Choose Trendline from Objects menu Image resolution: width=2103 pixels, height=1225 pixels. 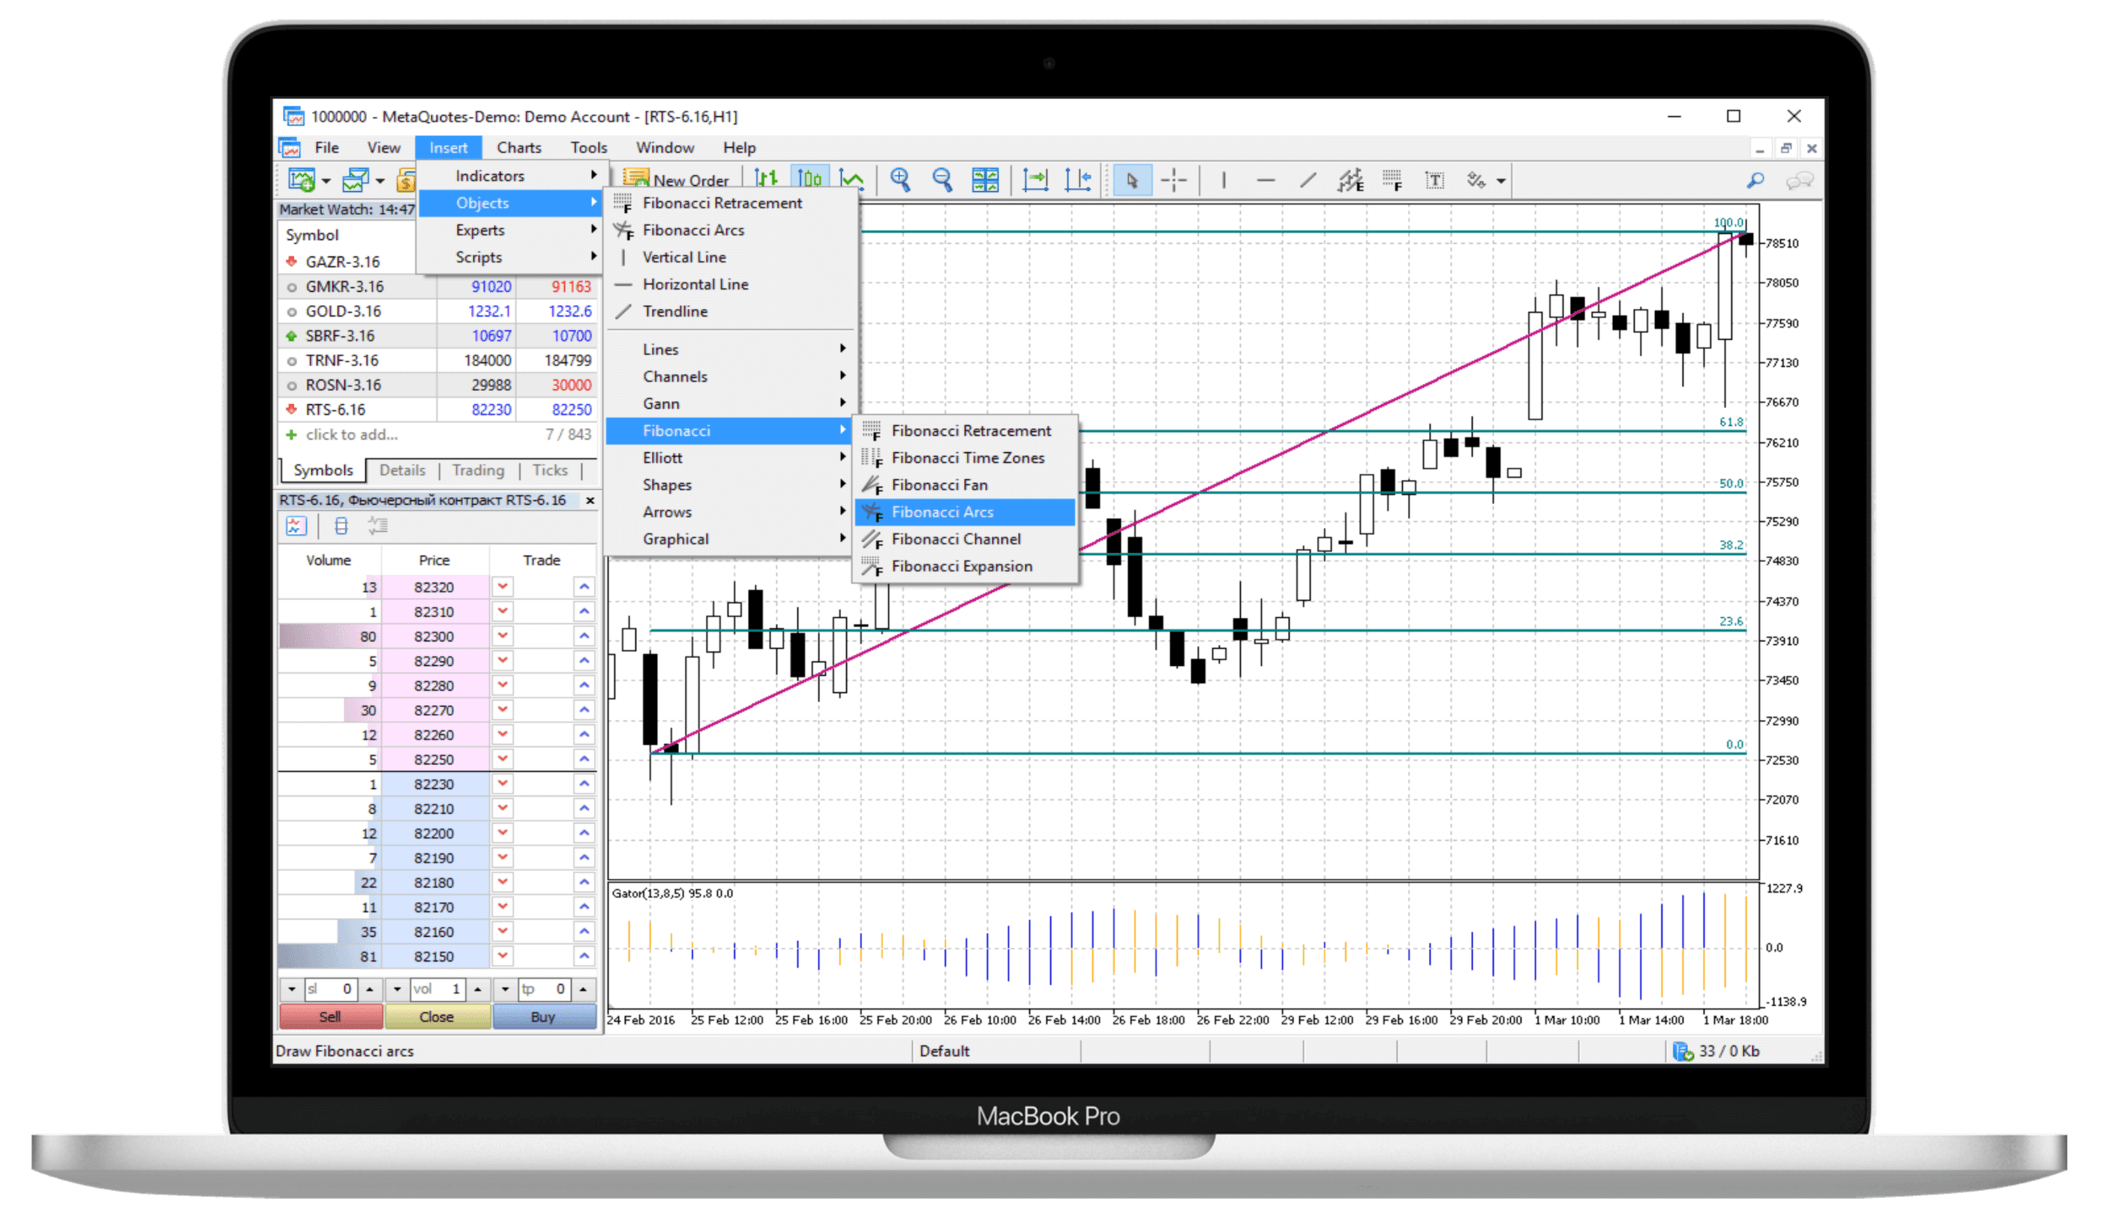[x=732, y=311]
